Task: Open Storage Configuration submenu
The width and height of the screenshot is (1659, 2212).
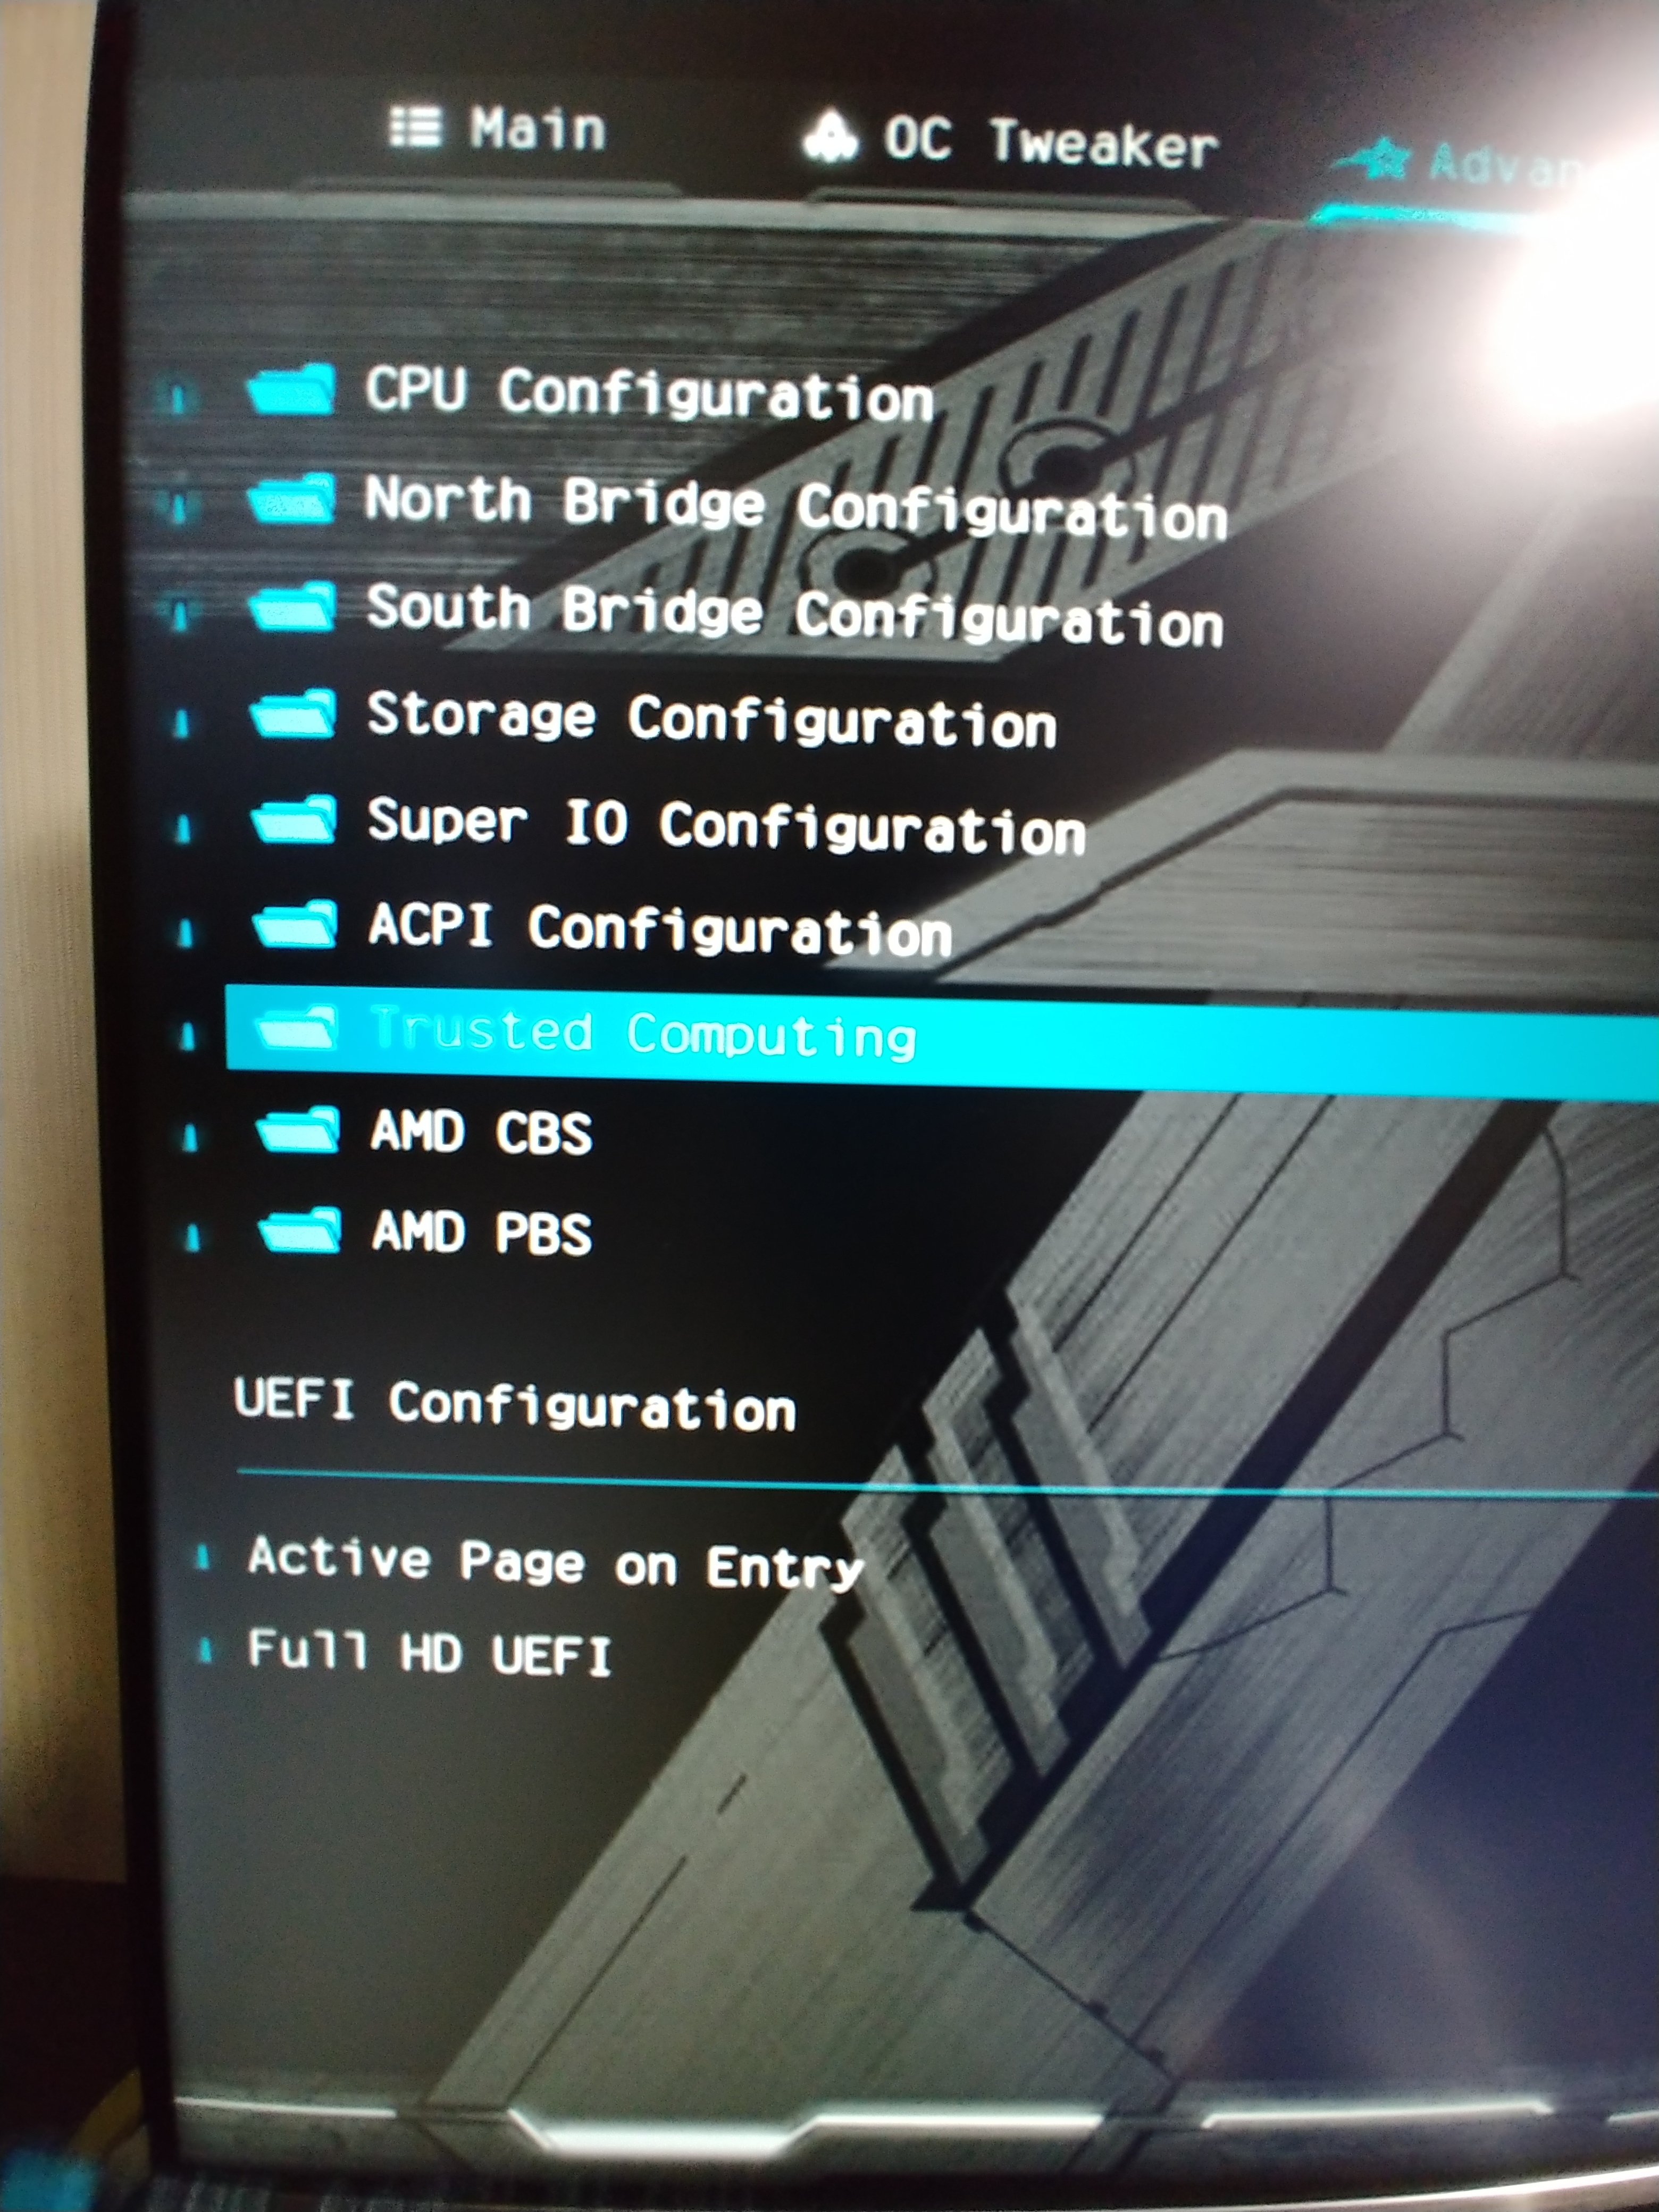Action: point(711,719)
